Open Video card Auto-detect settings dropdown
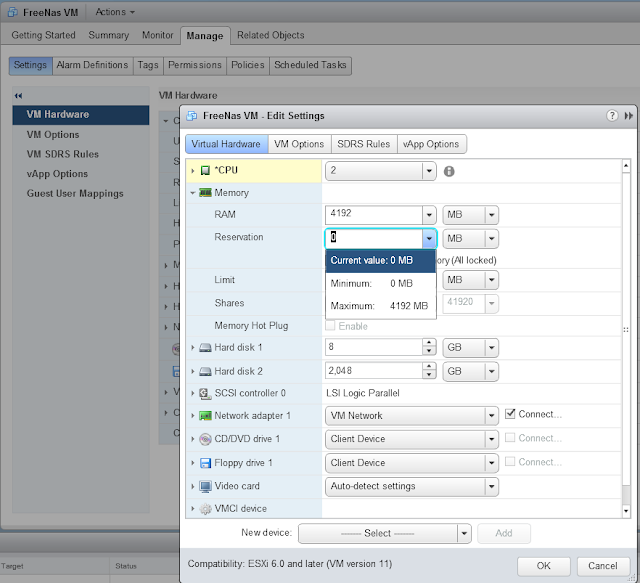The height and width of the screenshot is (583, 640). (x=412, y=486)
